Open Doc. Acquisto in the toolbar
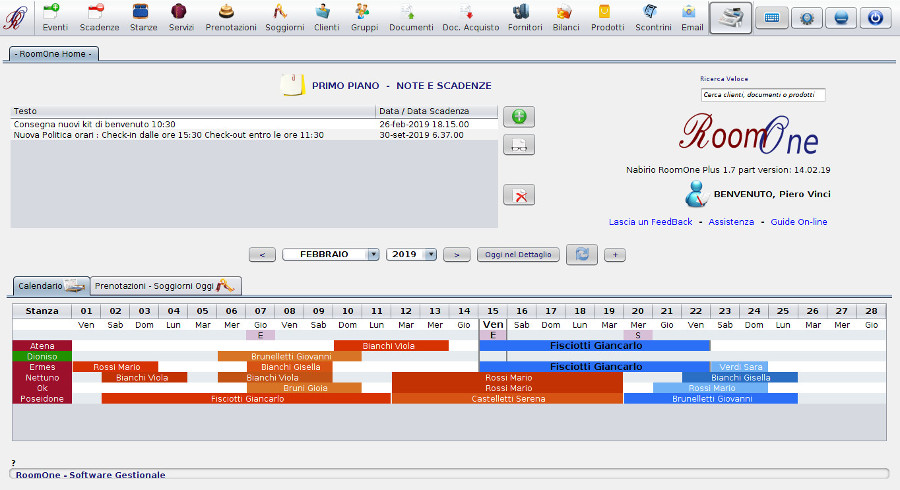Image resolution: width=900 pixels, height=490 pixels. (470, 17)
